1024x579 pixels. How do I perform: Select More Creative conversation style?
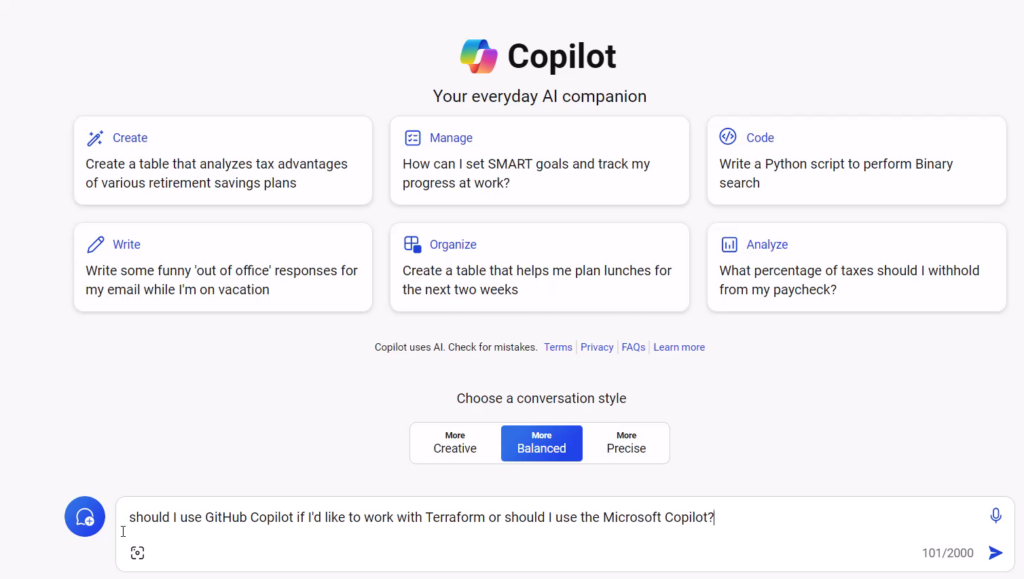pos(455,443)
